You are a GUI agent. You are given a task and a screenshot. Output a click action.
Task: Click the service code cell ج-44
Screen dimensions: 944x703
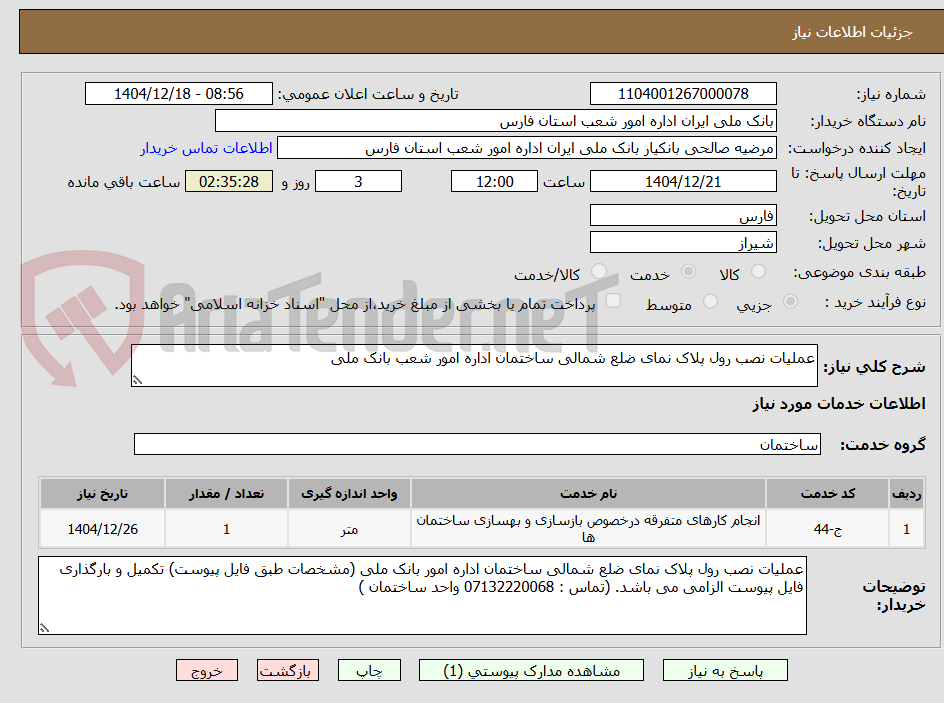pyautogui.click(x=827, y=529)
